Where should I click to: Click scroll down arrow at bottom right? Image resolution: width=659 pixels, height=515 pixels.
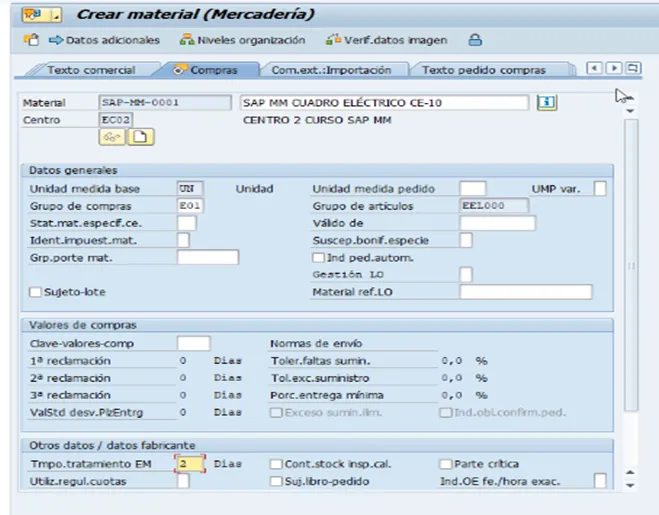pyautogui.click(x=630, y=485)
